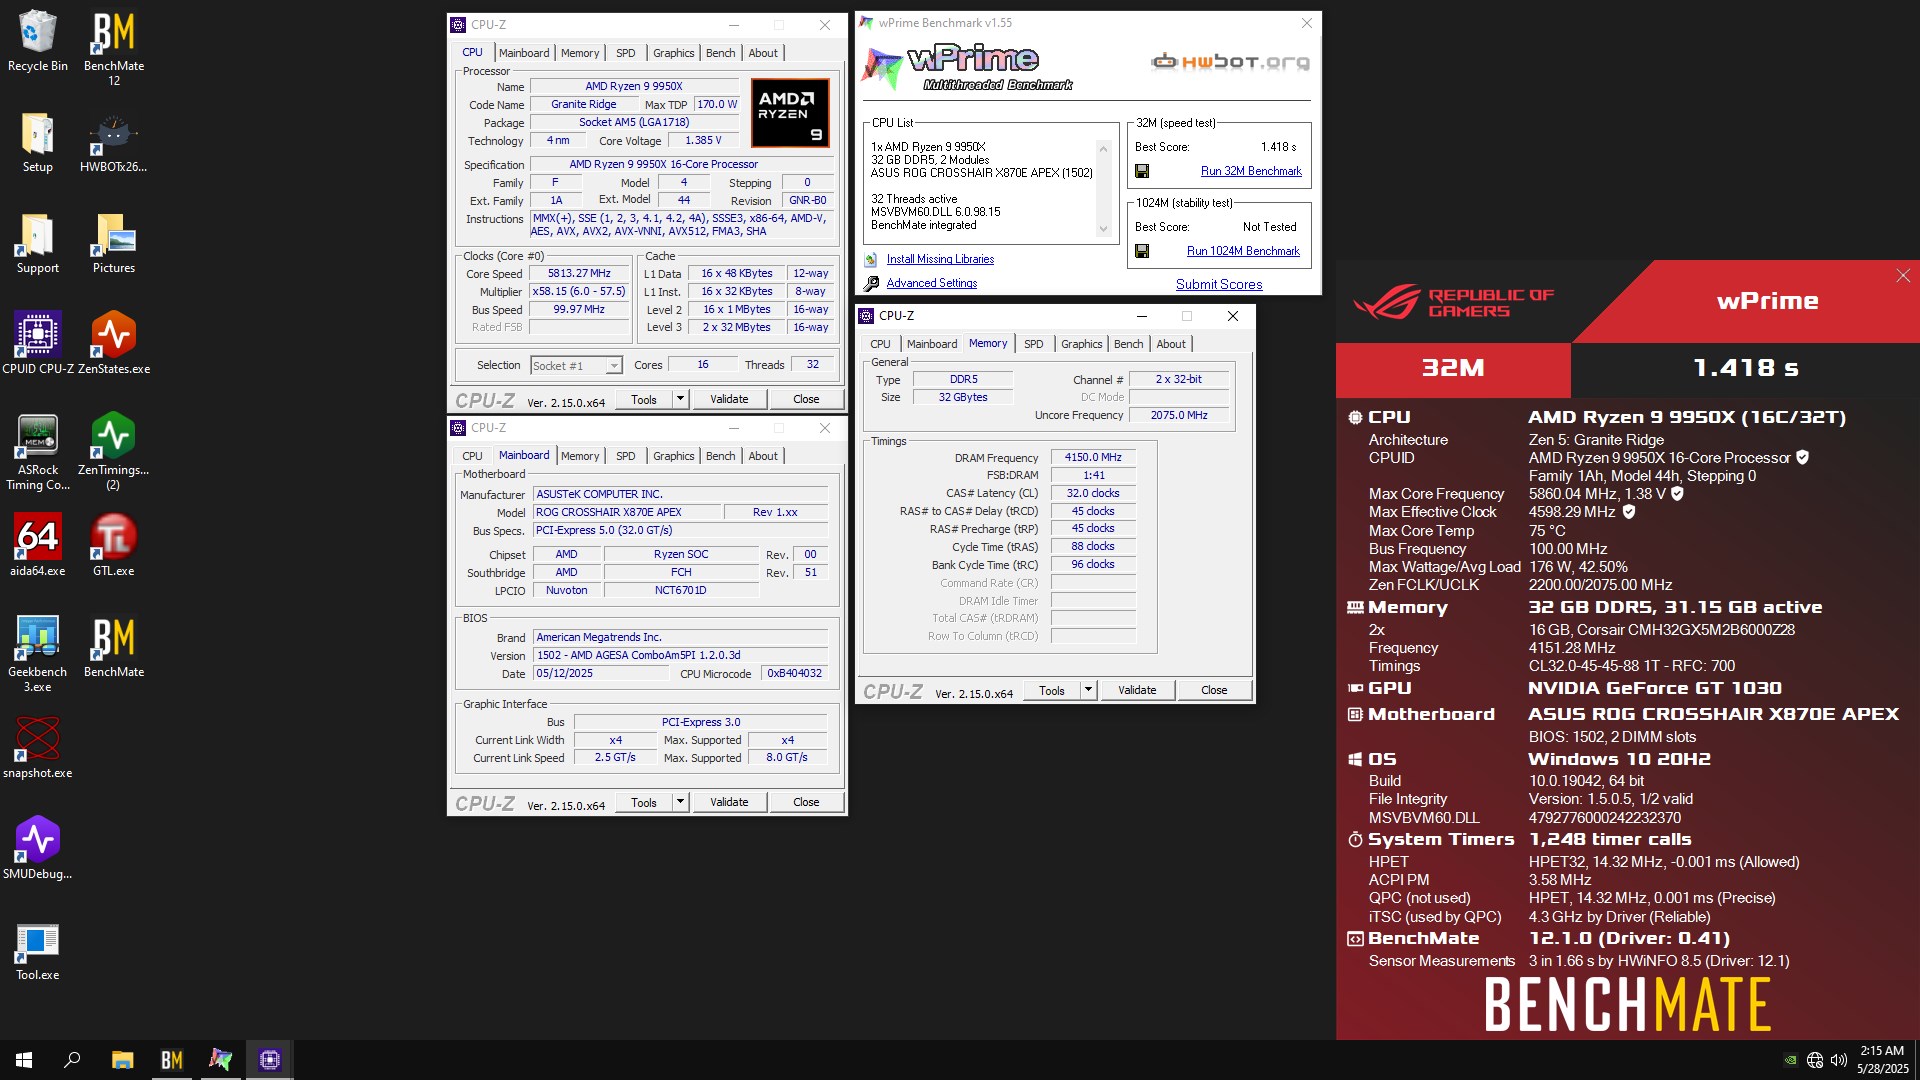Screen dimensions: 1920x1080
Task: Open Advanced Settings link in wPrime
Action: click(931, 283)
